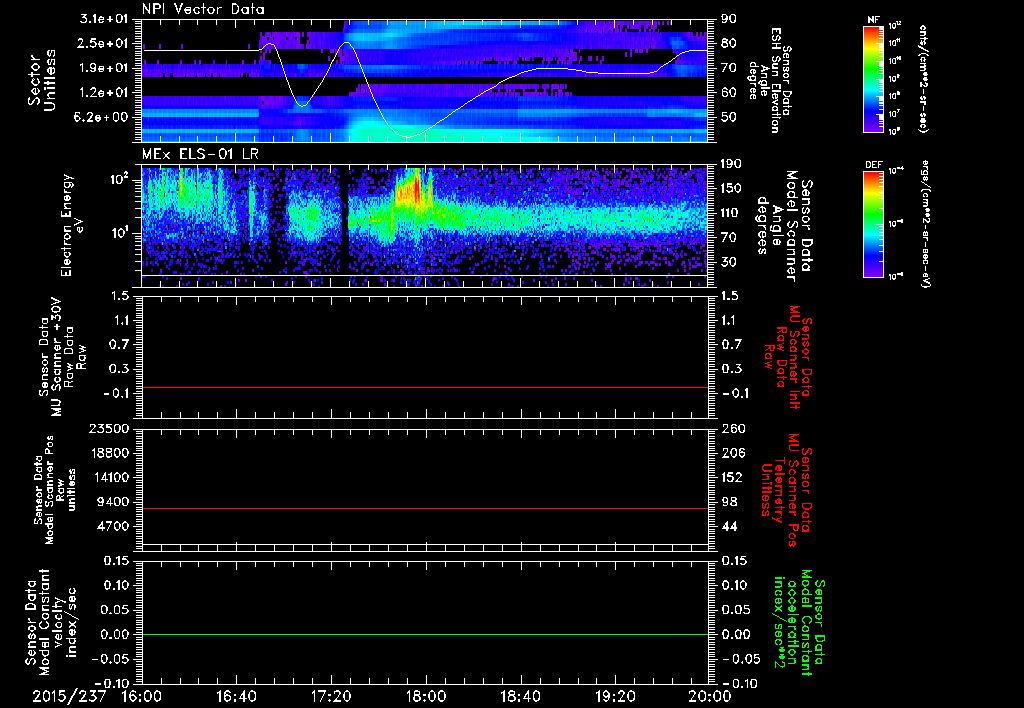Click the 98 telemetry tick value
The width and height of the screenshot is (1024, 708).
point(729,502)
